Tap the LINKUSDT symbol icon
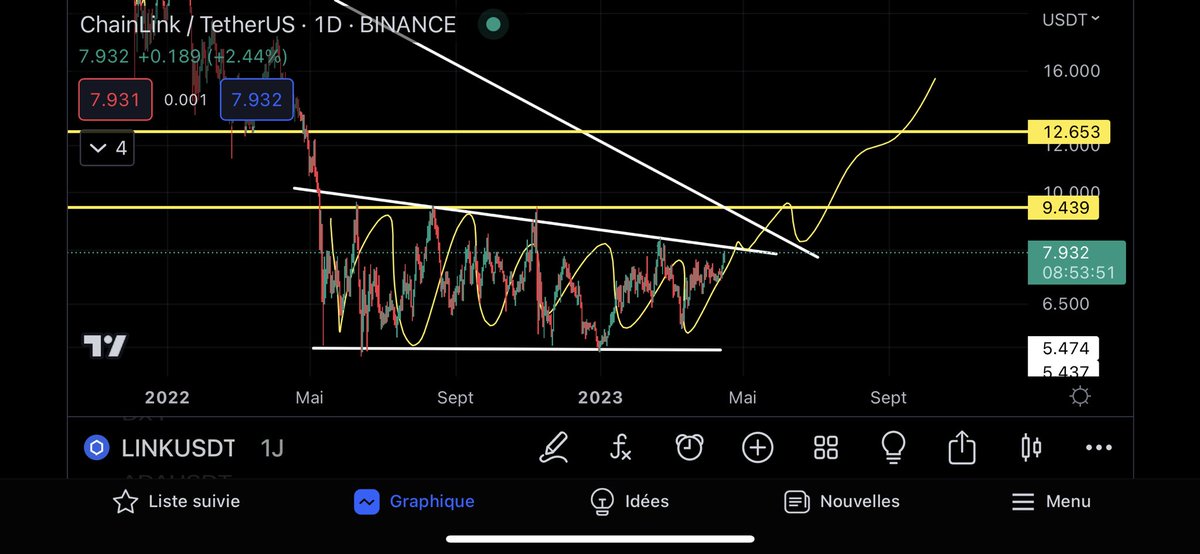 click(97, 448)
